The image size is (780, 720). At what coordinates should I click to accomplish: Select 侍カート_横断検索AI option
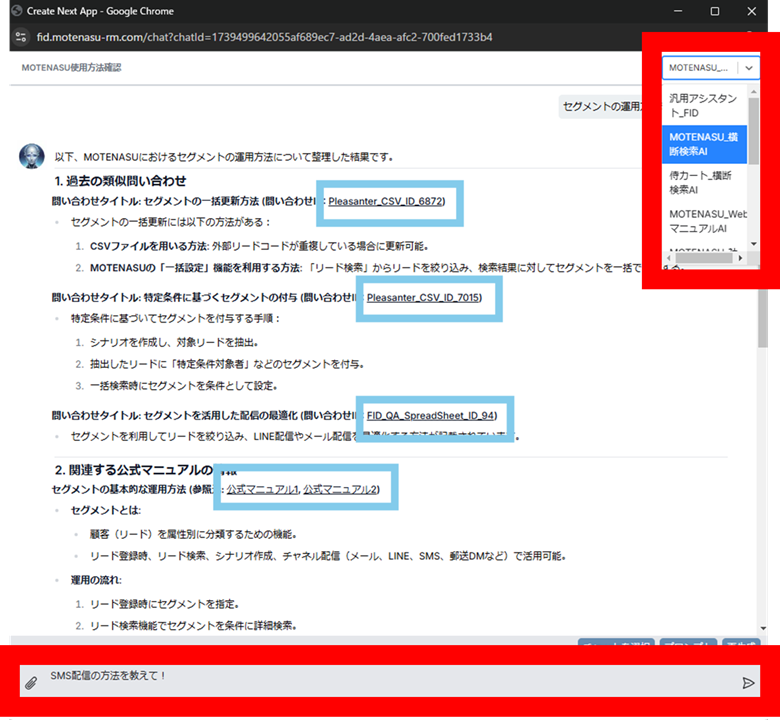pos(704,183)
